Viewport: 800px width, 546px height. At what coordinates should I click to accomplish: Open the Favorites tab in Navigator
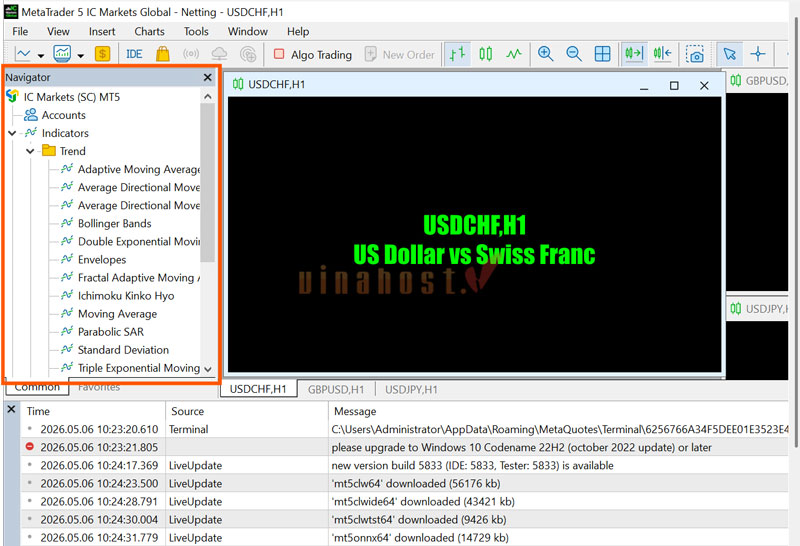(x=99, y=387)
